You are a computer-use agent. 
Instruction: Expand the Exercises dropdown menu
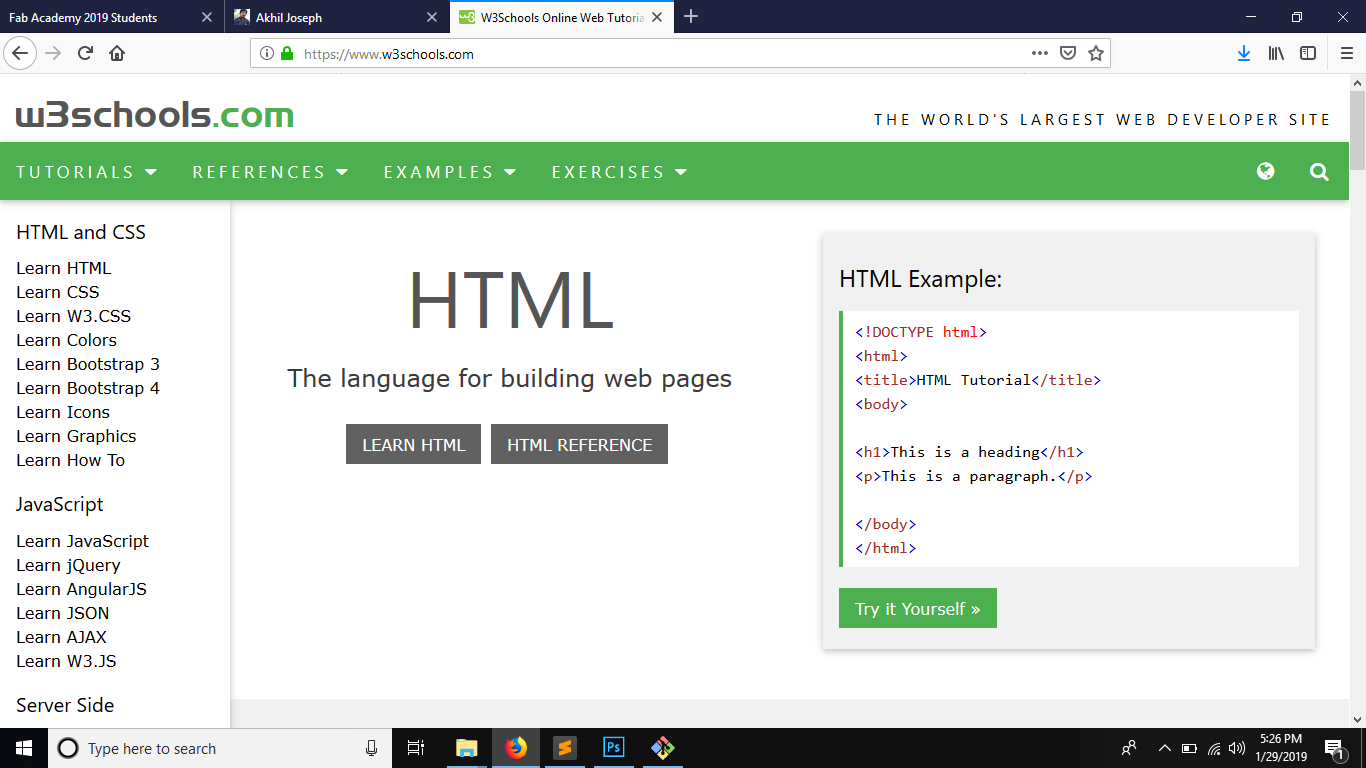click(620, 172)
